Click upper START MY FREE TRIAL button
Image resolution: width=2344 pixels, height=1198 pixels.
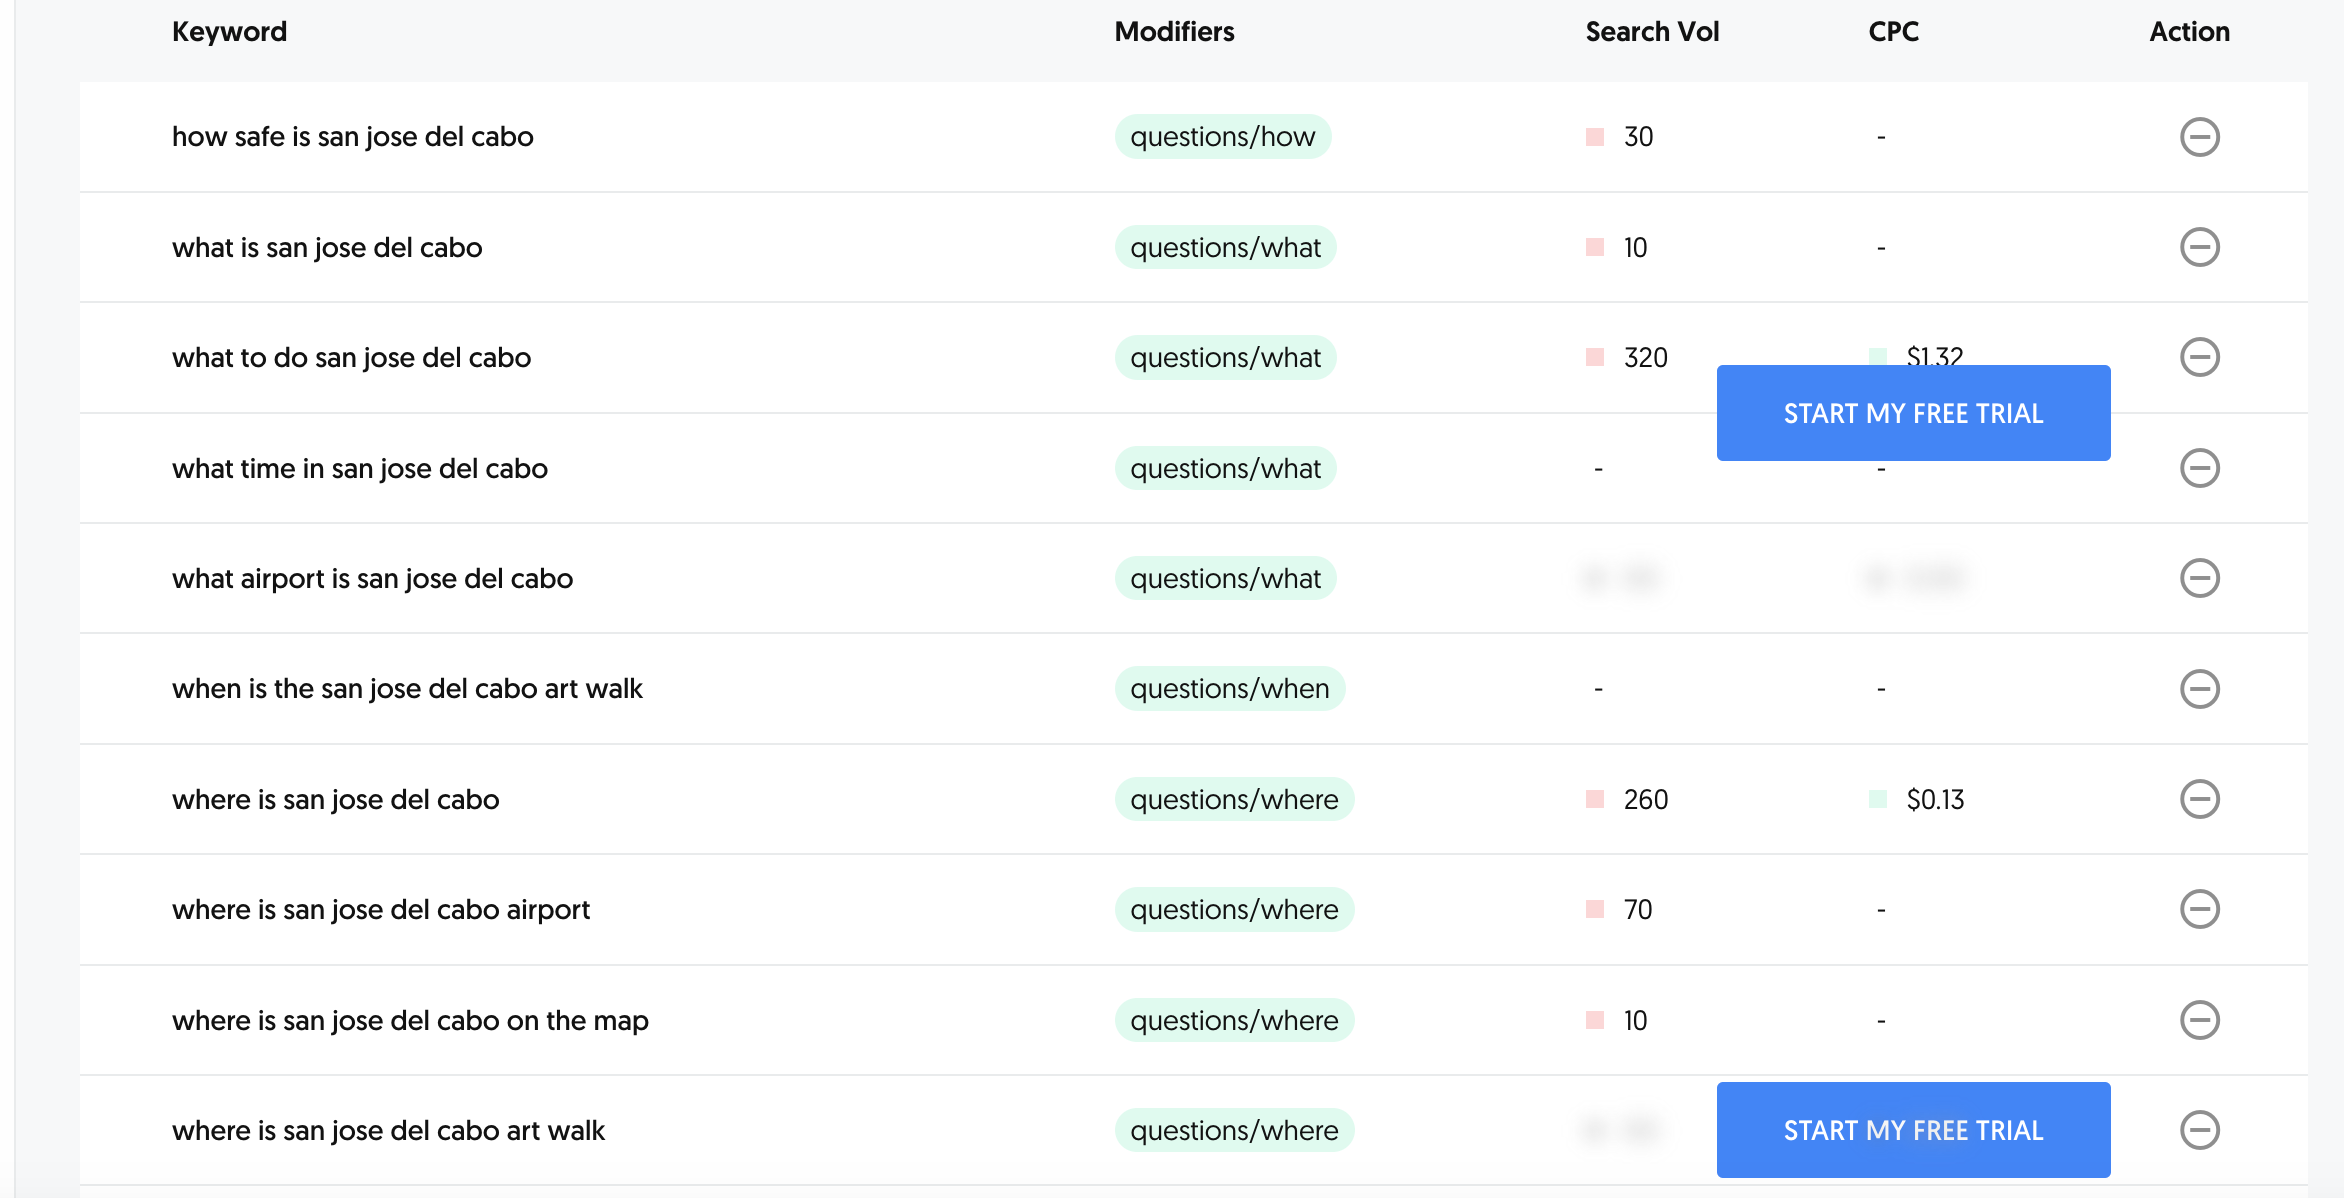click(1912, 413)
